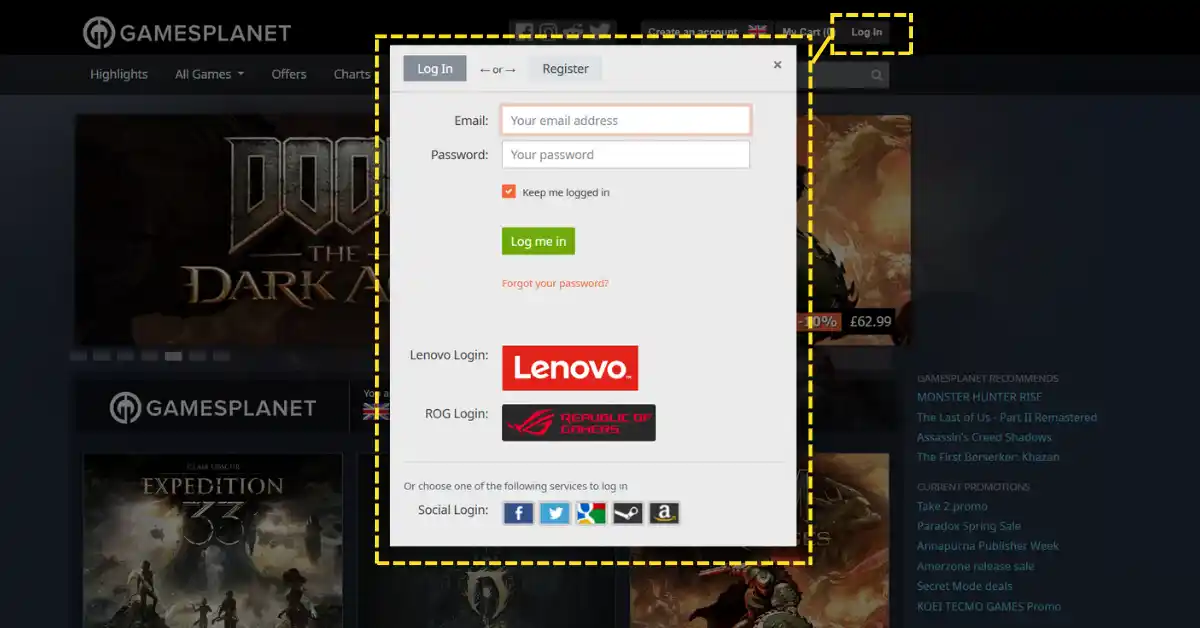Open the Instagram icon in the top bar
Image resolution: width=1200 pixels, height=628 pixels.
(547, 29)
